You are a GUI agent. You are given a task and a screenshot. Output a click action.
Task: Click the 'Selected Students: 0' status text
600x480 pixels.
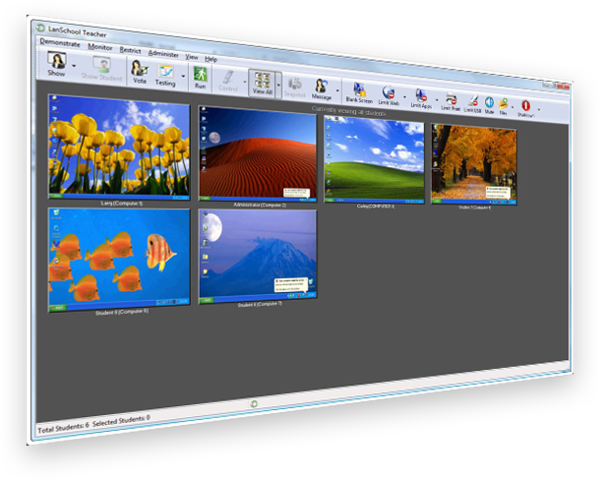pyautogui.click(x=121, y=421)
